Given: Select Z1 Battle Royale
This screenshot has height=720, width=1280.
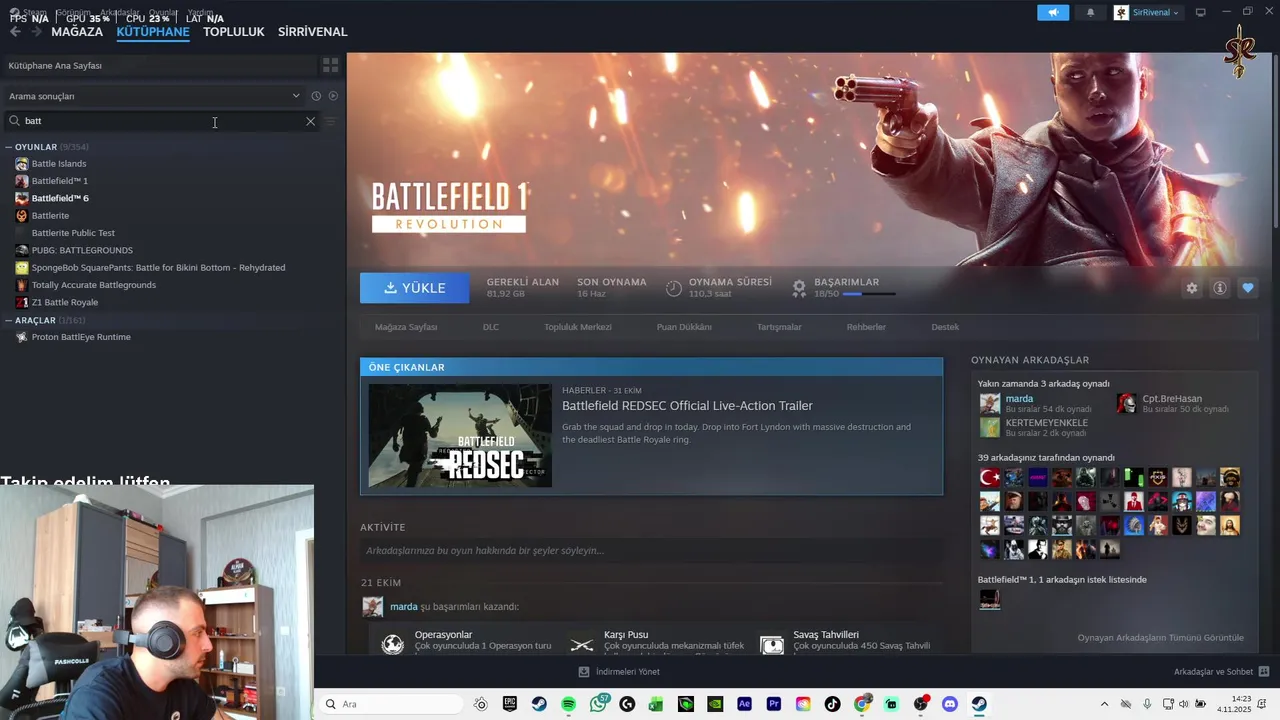Looking at the screenshot, I should [65, 302].
